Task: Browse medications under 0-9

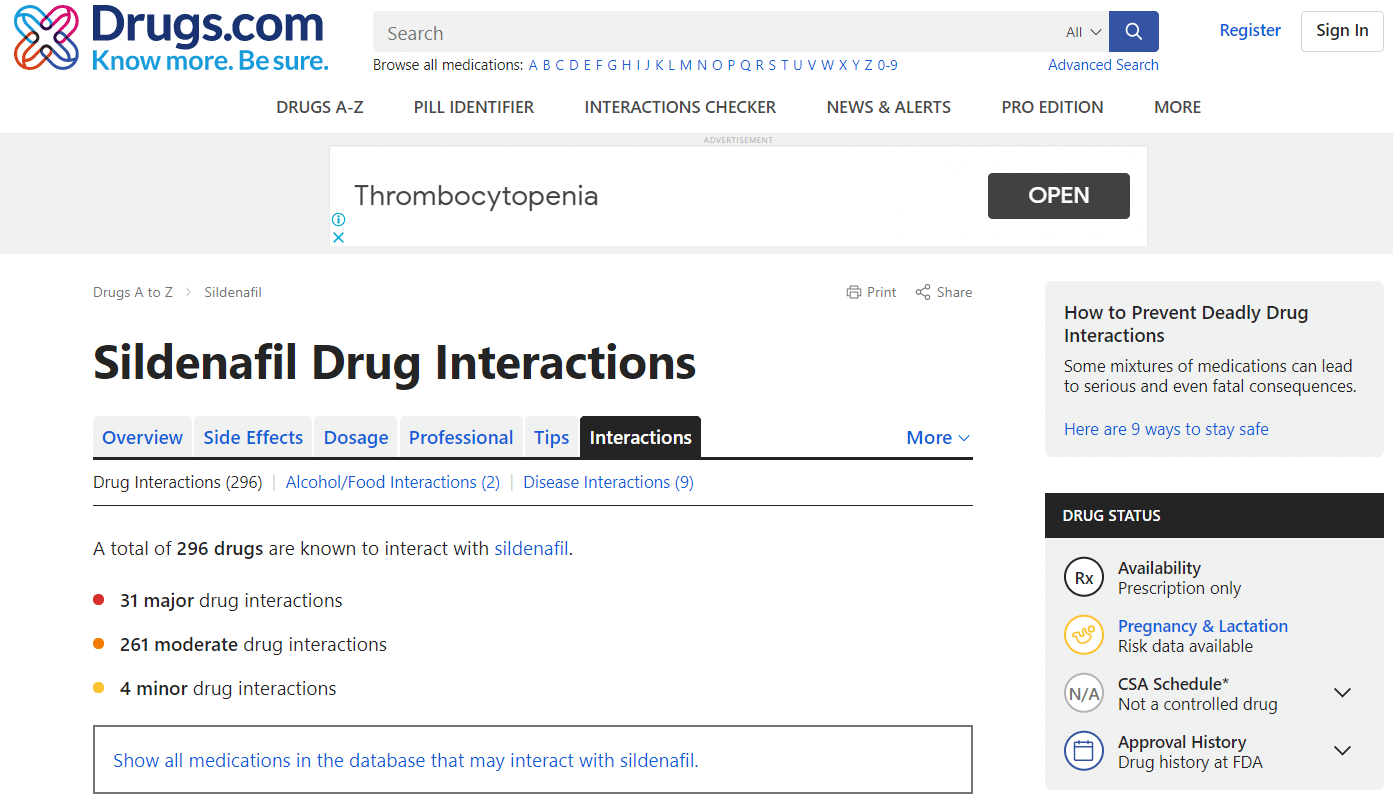Action: [x=888, y=65]
